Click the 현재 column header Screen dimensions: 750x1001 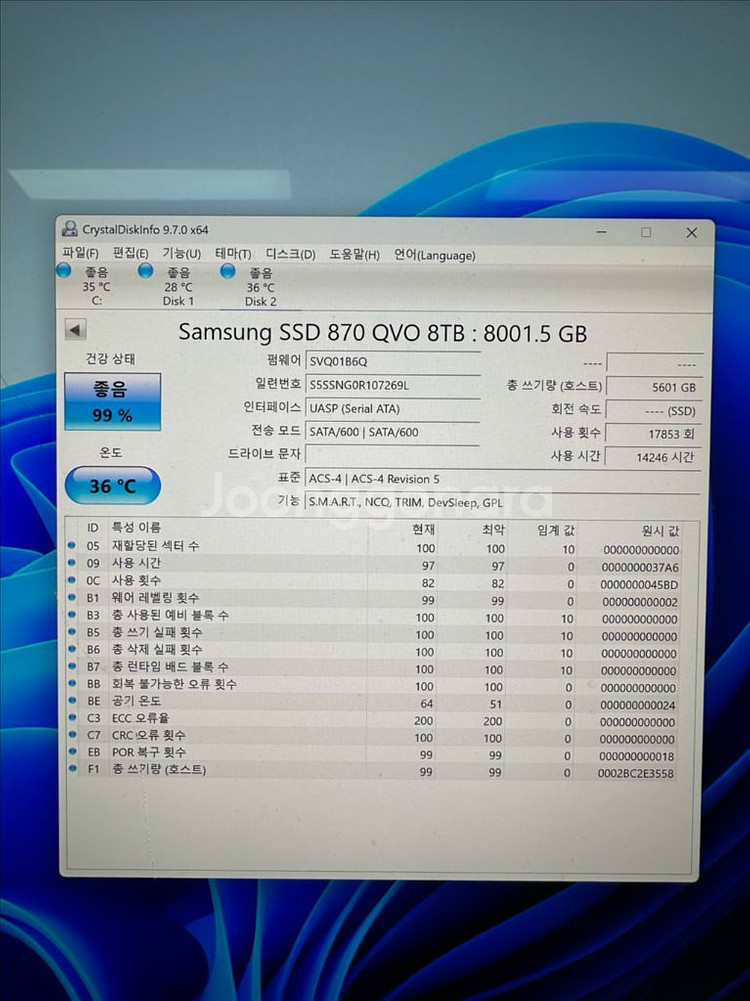pyautogui.click(x=424, y=529)
